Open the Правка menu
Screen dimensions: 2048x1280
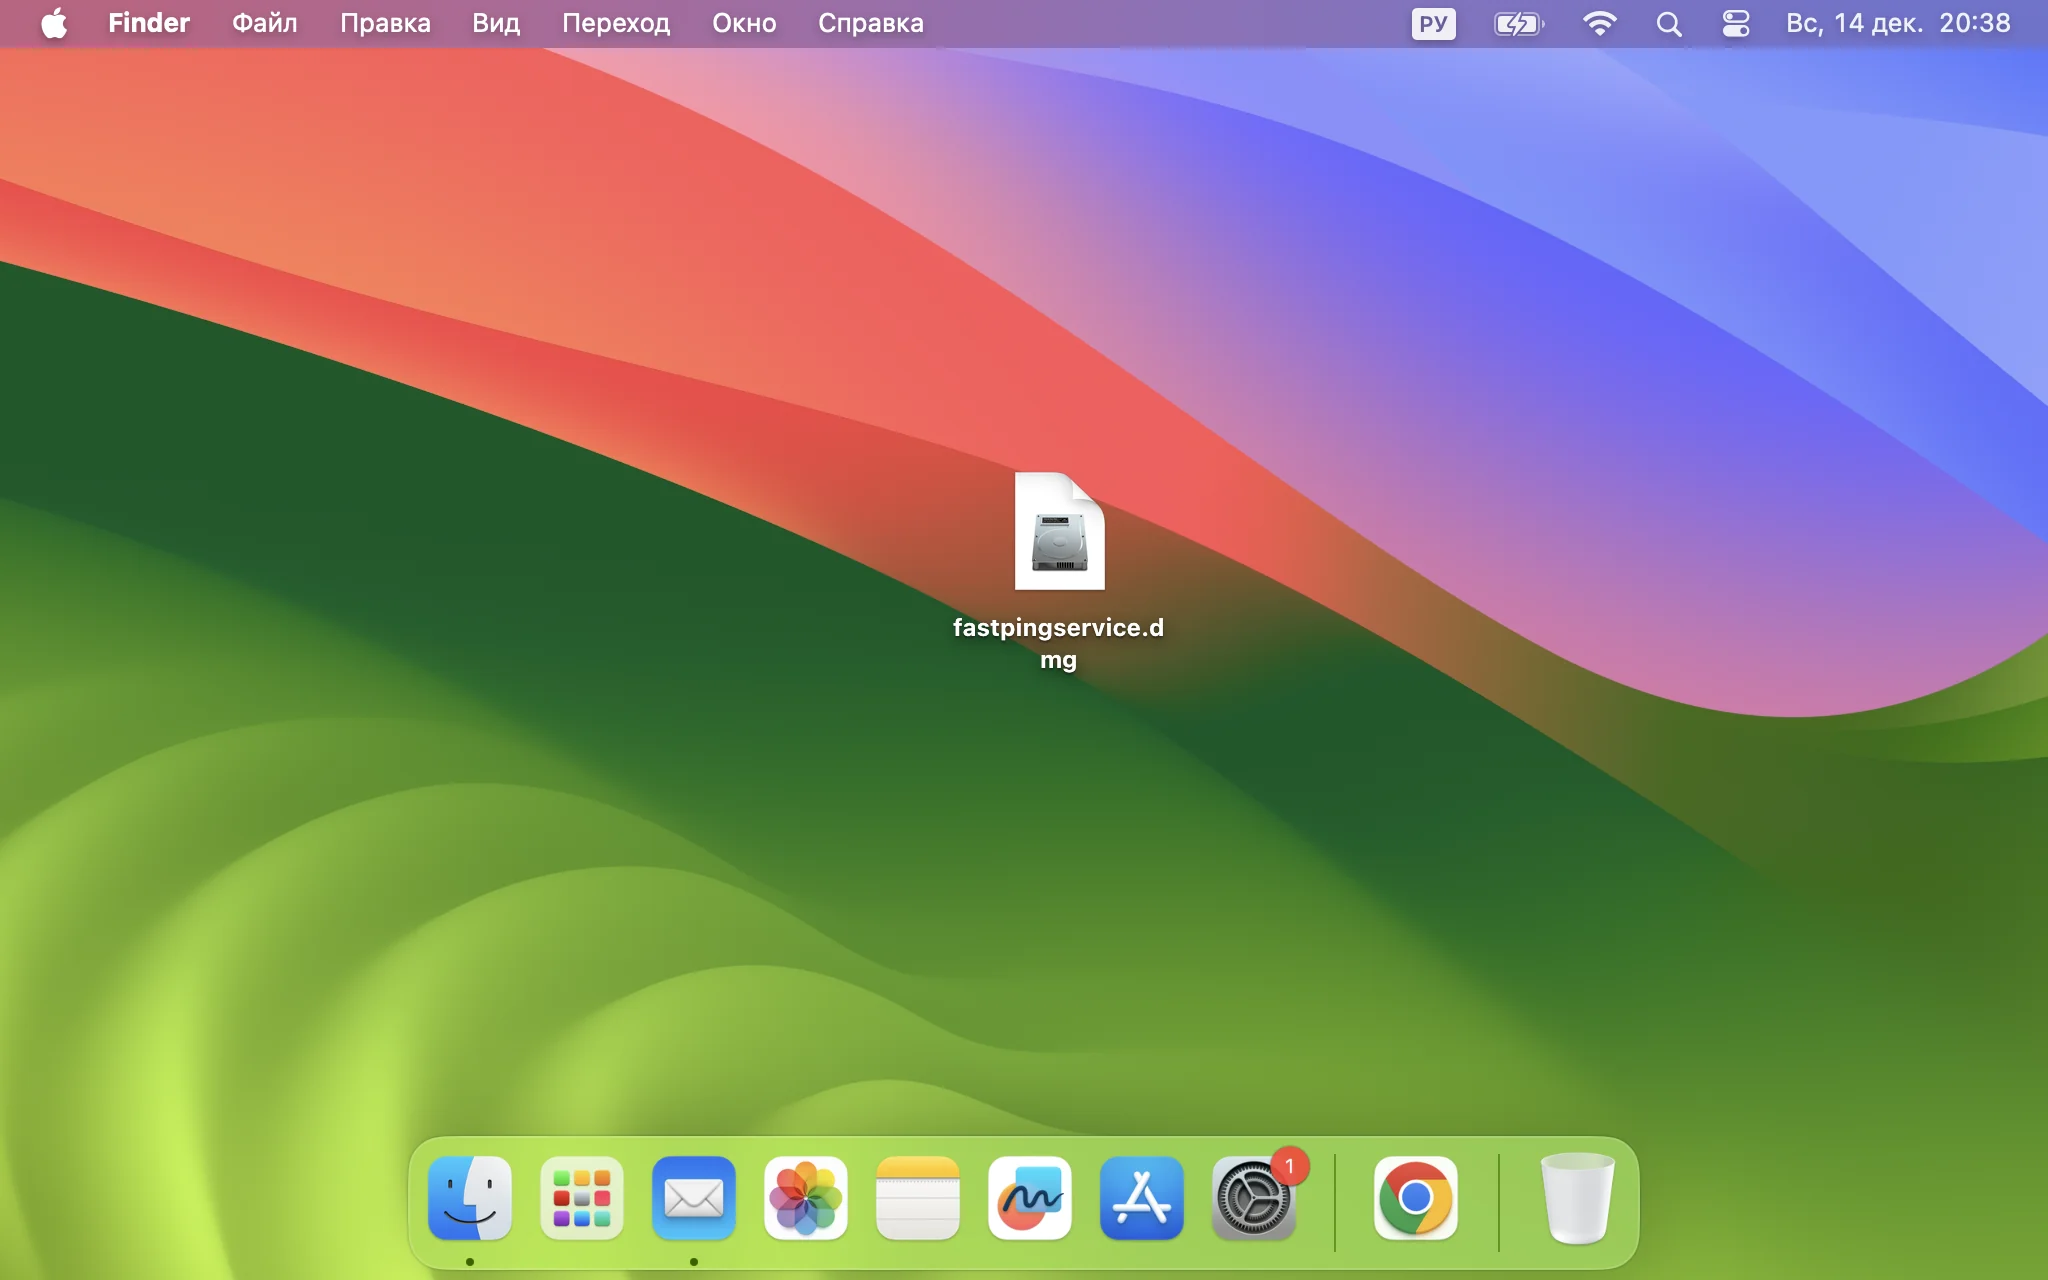click(385, 23)
